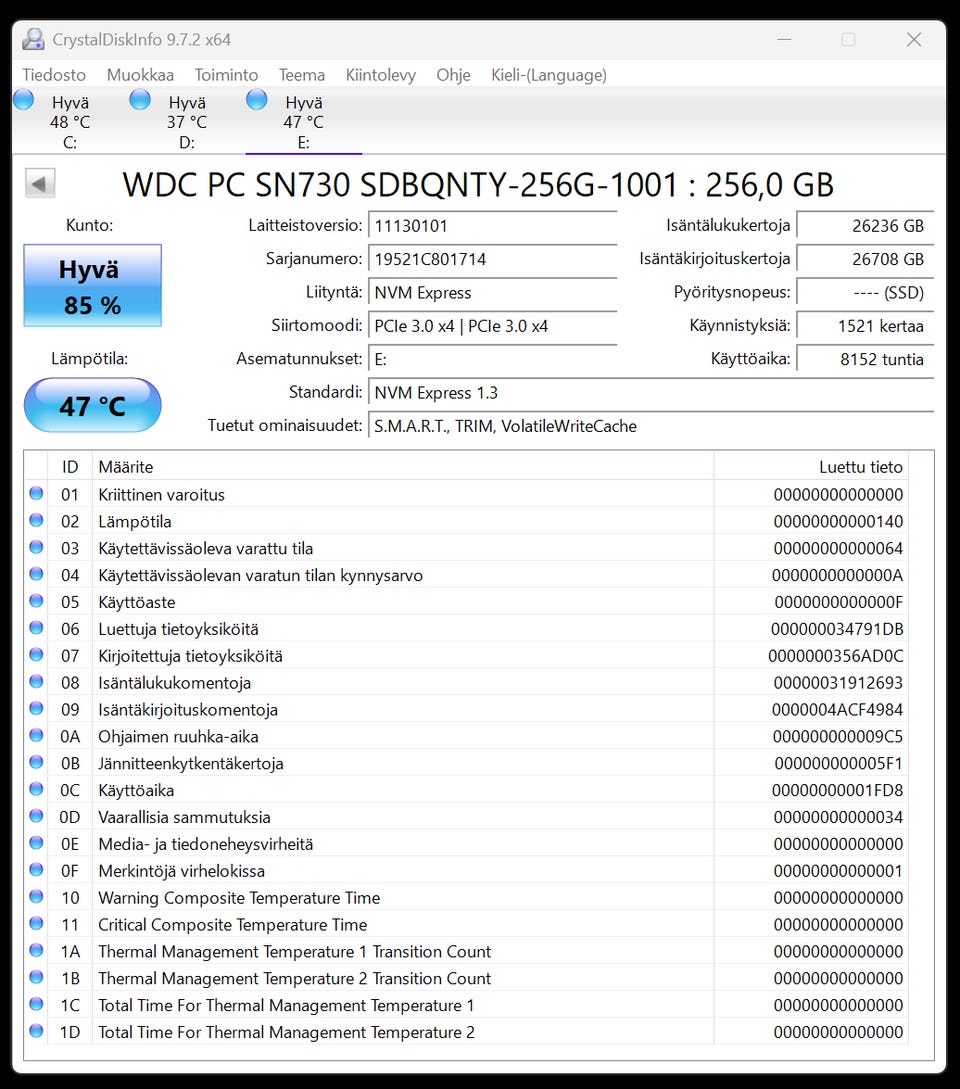Click status orb for 02 Lämpötila row
Screen dimensions: 960x1089
(x=36, y=520)
